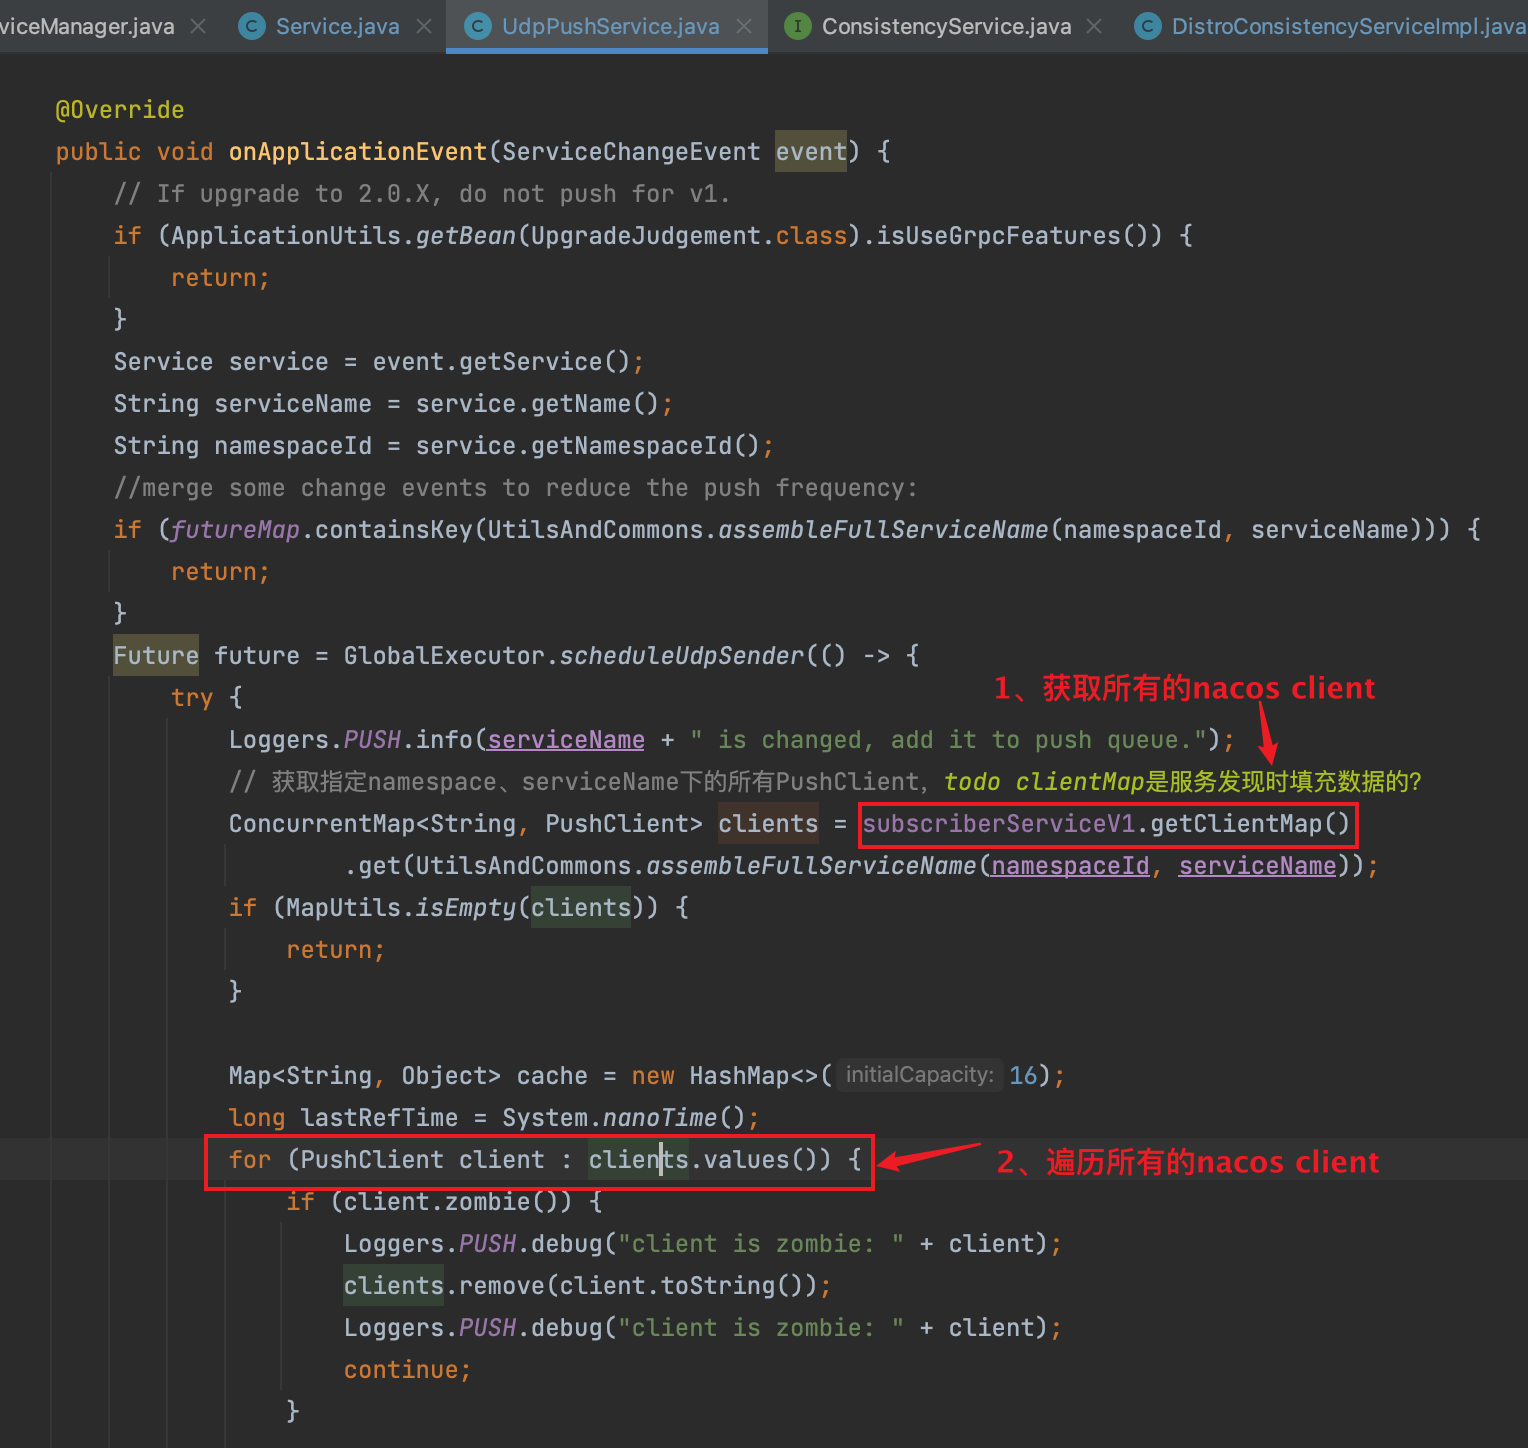Click clients.values() in the for loop
The height and width of the screenshot is (1448, 1528).
tap(709, 1159)
